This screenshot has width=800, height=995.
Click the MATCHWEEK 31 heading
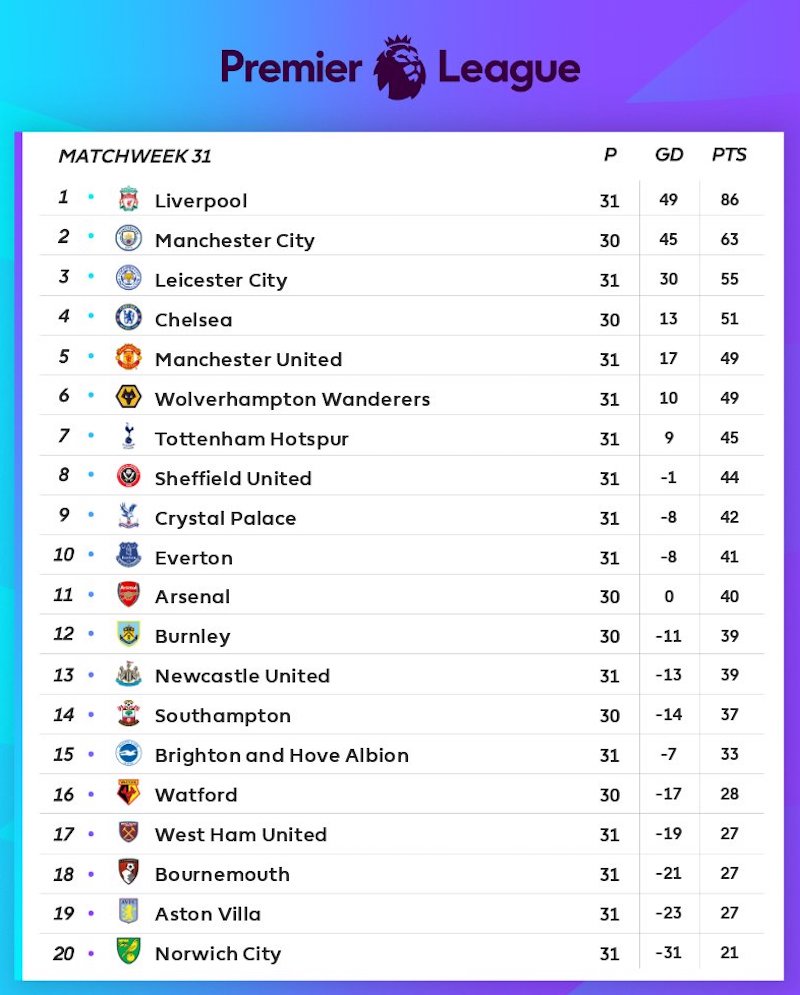(x=135, y=156)
